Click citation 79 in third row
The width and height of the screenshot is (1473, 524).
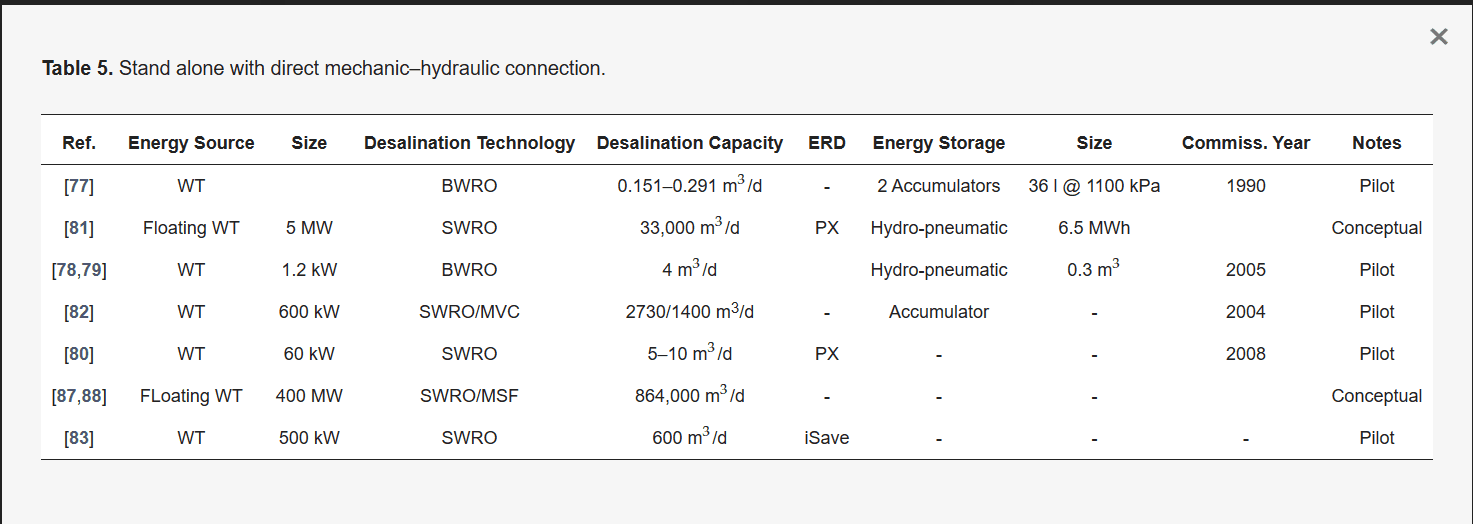91,270
